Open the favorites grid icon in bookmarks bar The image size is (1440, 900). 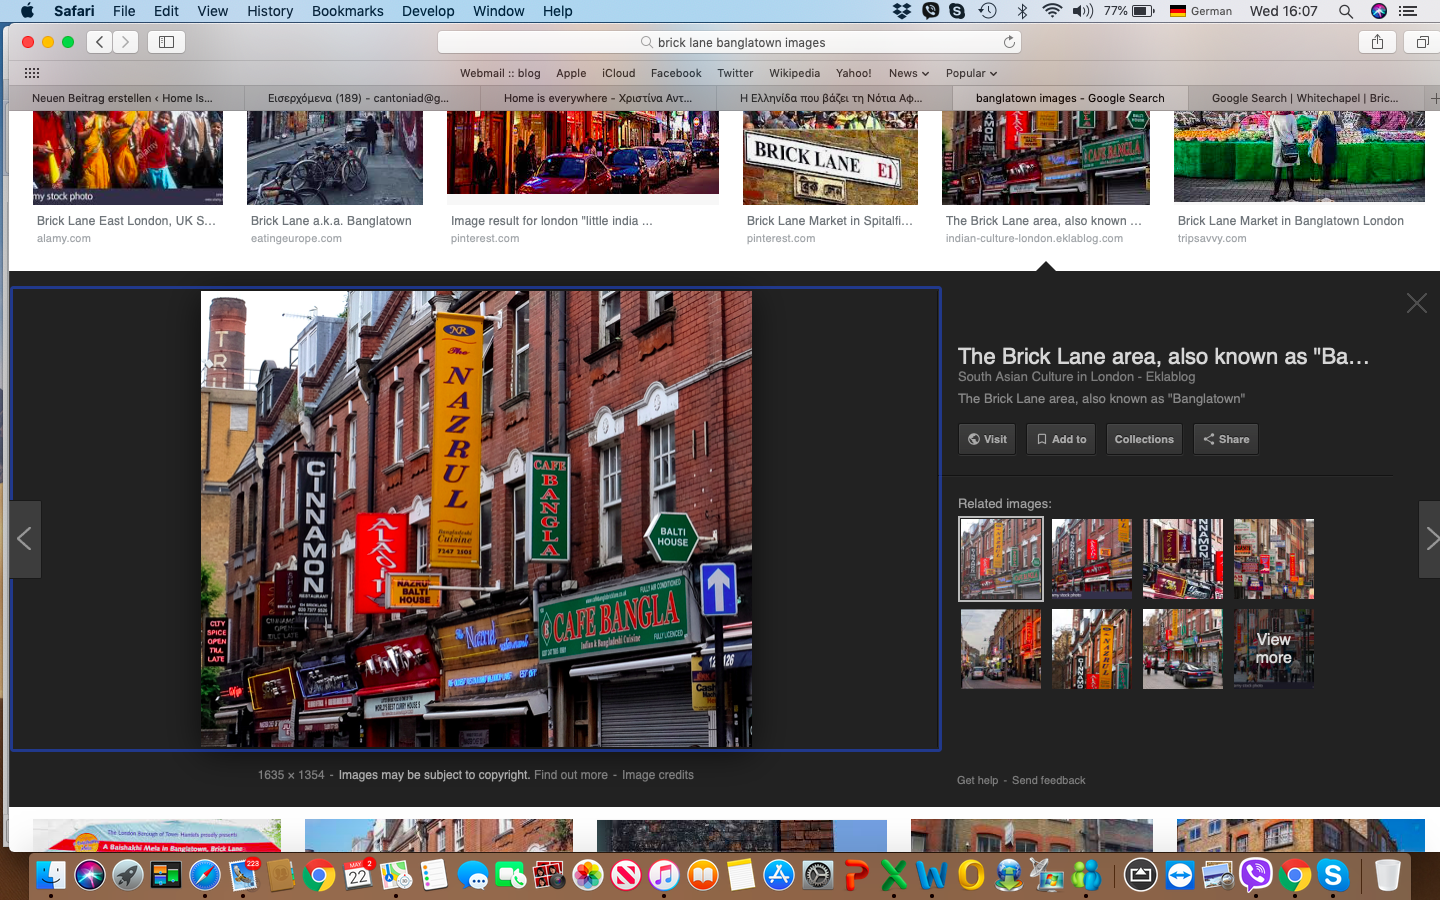click(x=32, y=73)
